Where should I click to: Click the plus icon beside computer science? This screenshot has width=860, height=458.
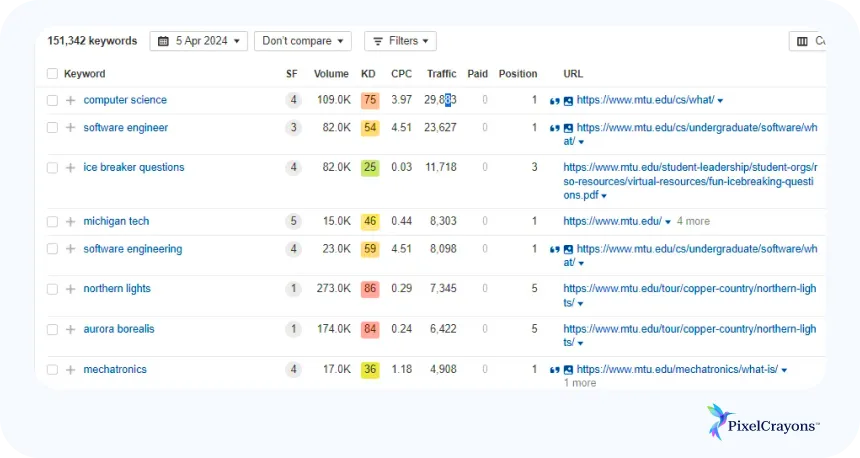point(70,100)
